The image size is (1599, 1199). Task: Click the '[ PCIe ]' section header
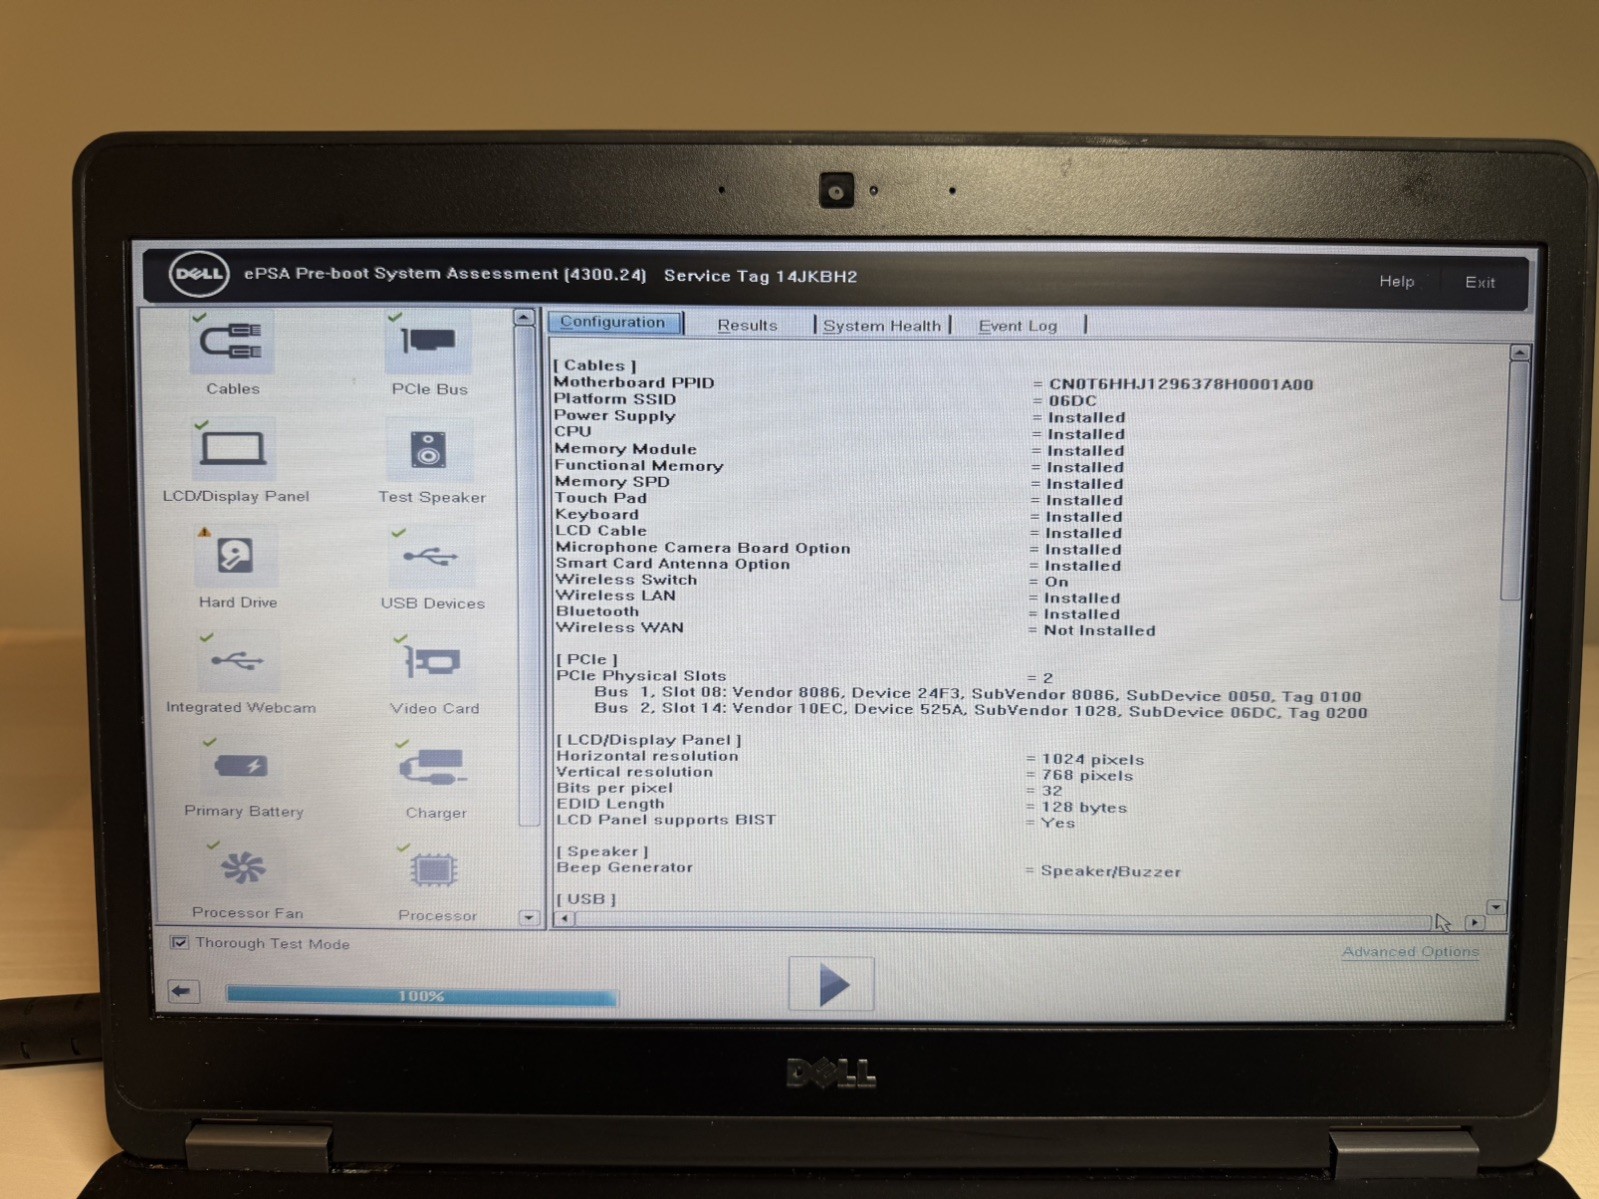(x=587, y=660)
